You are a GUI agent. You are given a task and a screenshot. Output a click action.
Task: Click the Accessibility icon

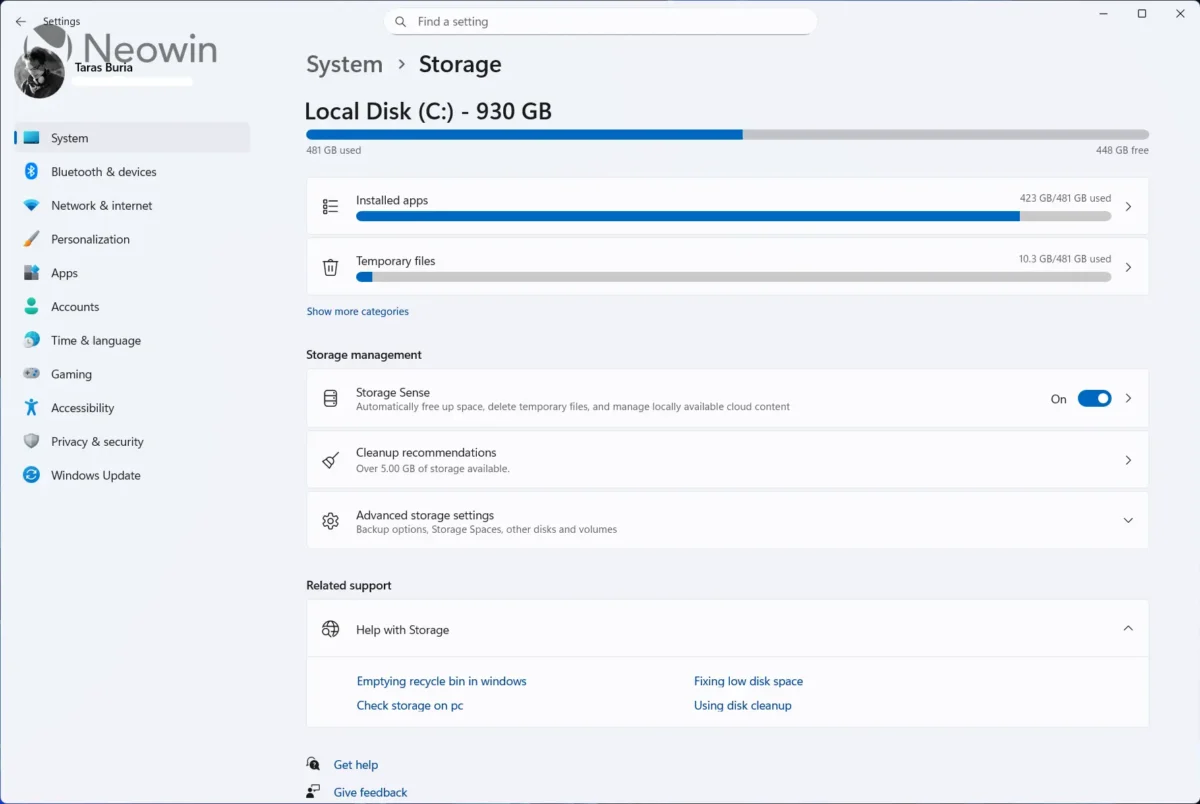click(x=31, y=407)
